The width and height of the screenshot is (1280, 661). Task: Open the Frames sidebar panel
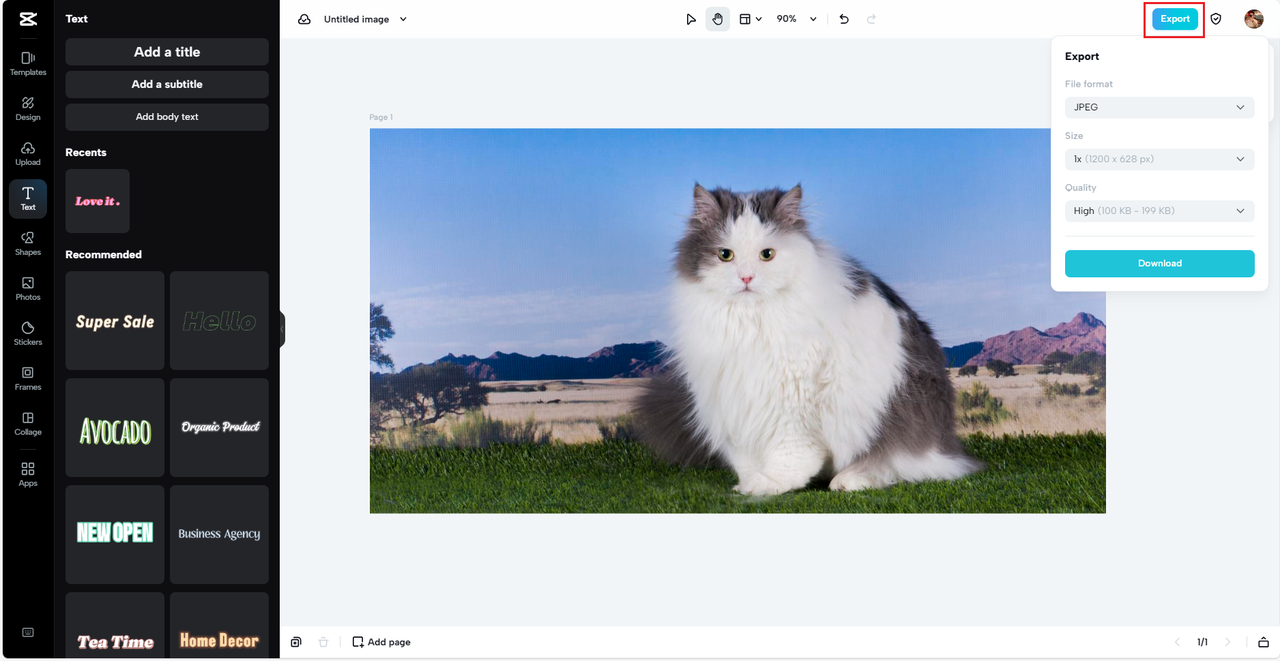28,379
